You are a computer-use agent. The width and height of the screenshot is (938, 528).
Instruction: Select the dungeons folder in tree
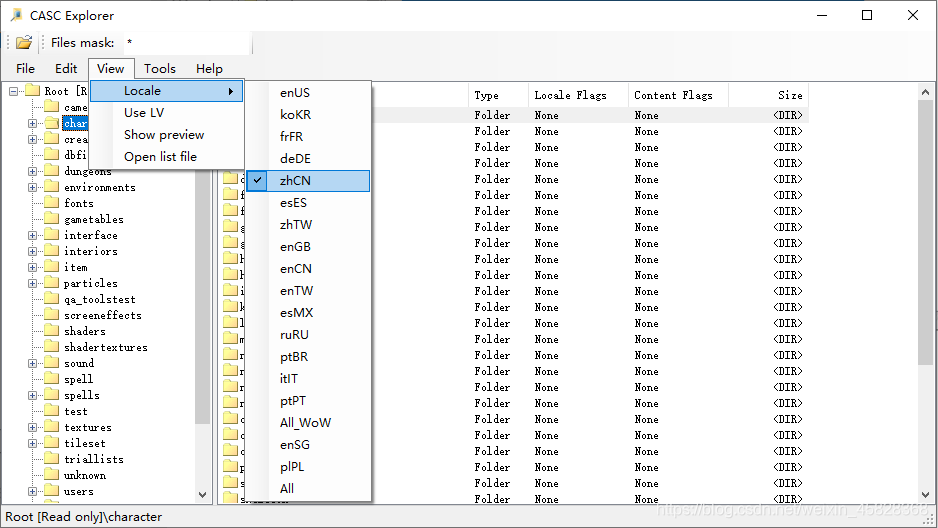[87, 172]
